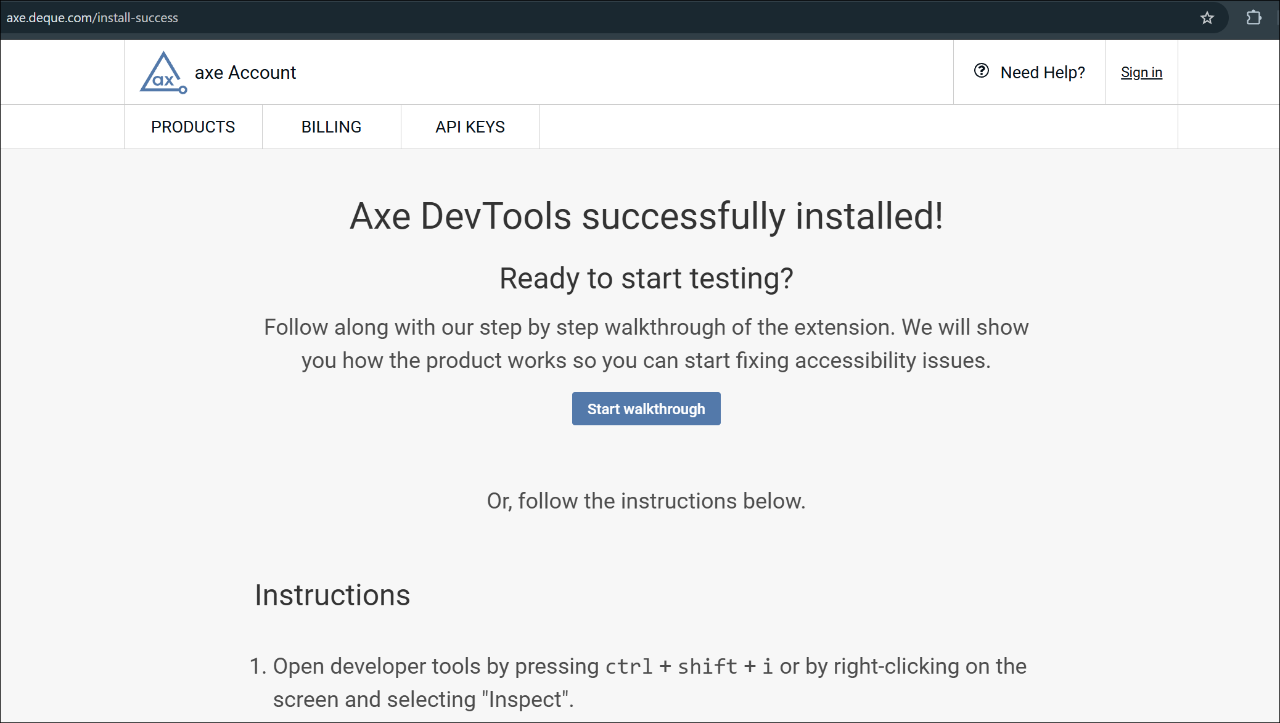Open the PRODUCTS tab
This screenshot has height=723, width=1280.
192,126
